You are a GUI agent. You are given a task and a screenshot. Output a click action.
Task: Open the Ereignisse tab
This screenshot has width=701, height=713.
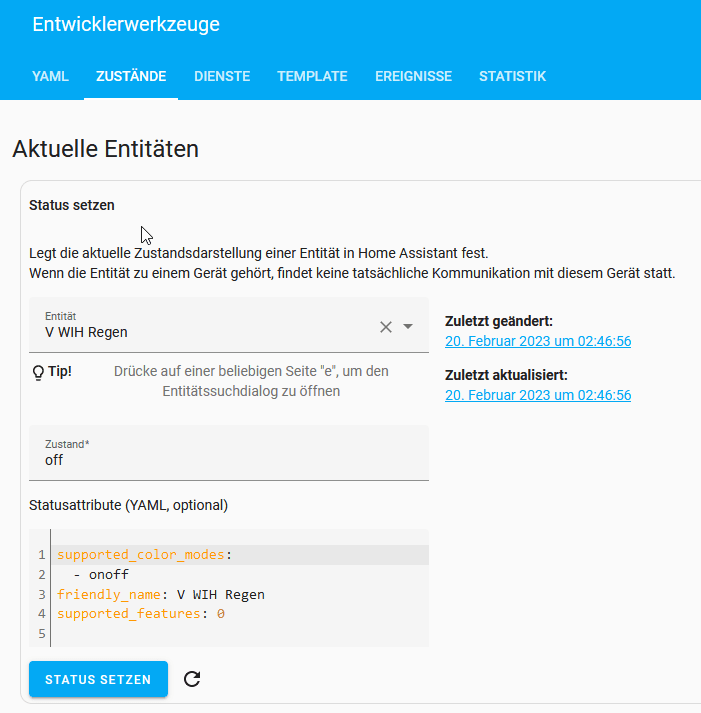point(413,76)
